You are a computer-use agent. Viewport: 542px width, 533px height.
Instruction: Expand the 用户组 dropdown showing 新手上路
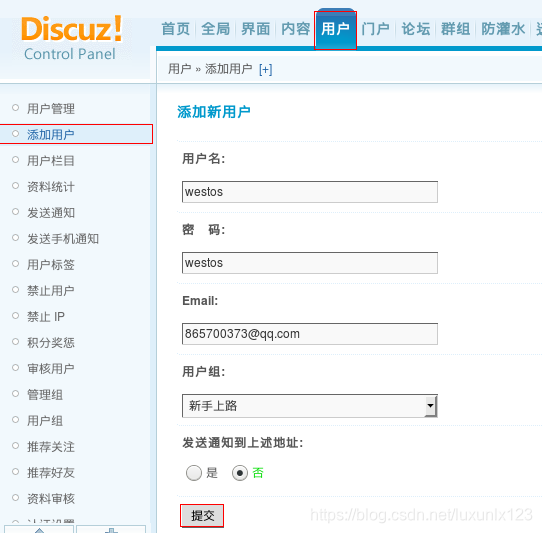click(310, 405)
